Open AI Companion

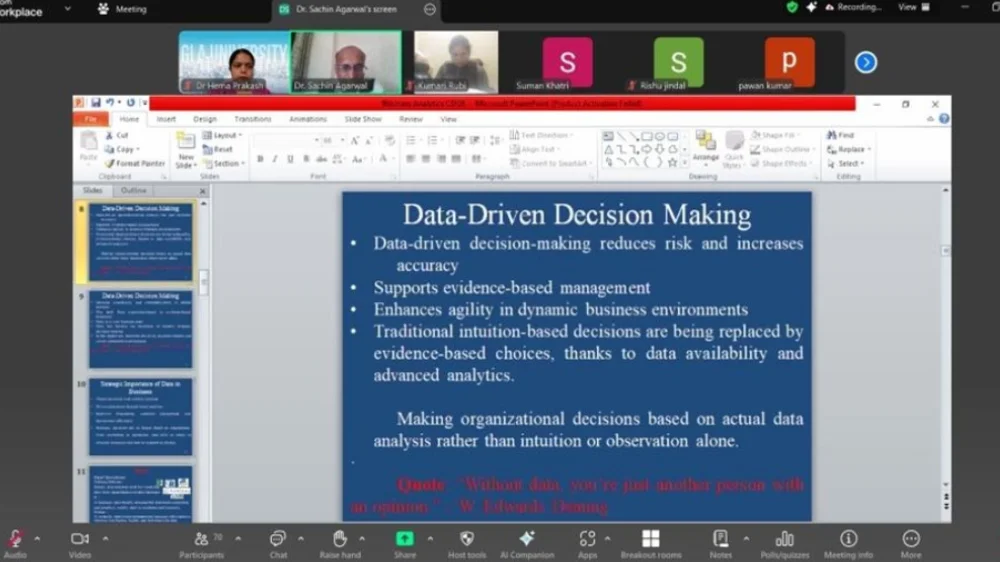coord(526,540)
